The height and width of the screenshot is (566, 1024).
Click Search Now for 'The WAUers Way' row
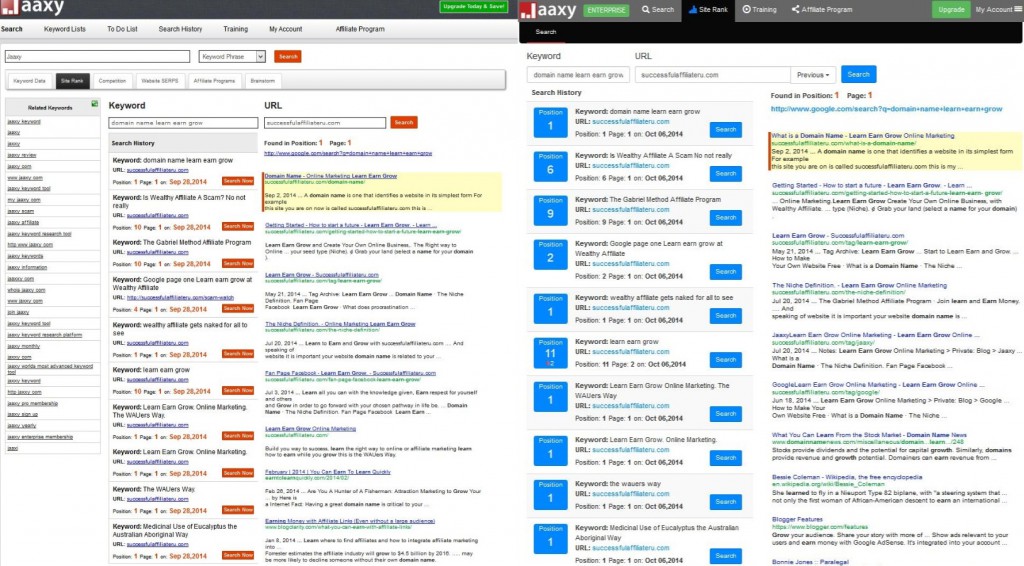point(238,511)
